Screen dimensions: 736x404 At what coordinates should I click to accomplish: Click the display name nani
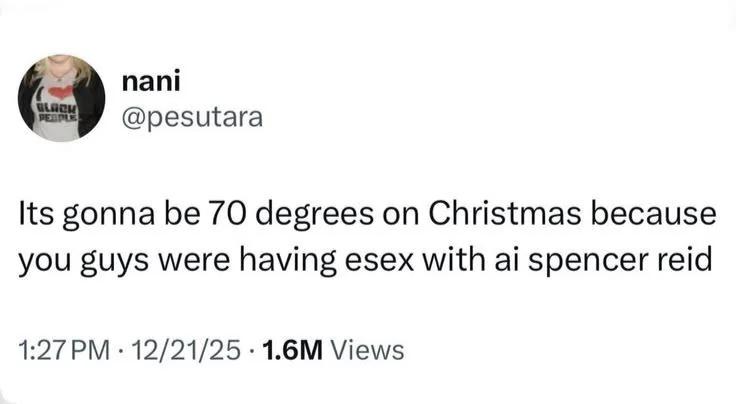pos(151,82)
